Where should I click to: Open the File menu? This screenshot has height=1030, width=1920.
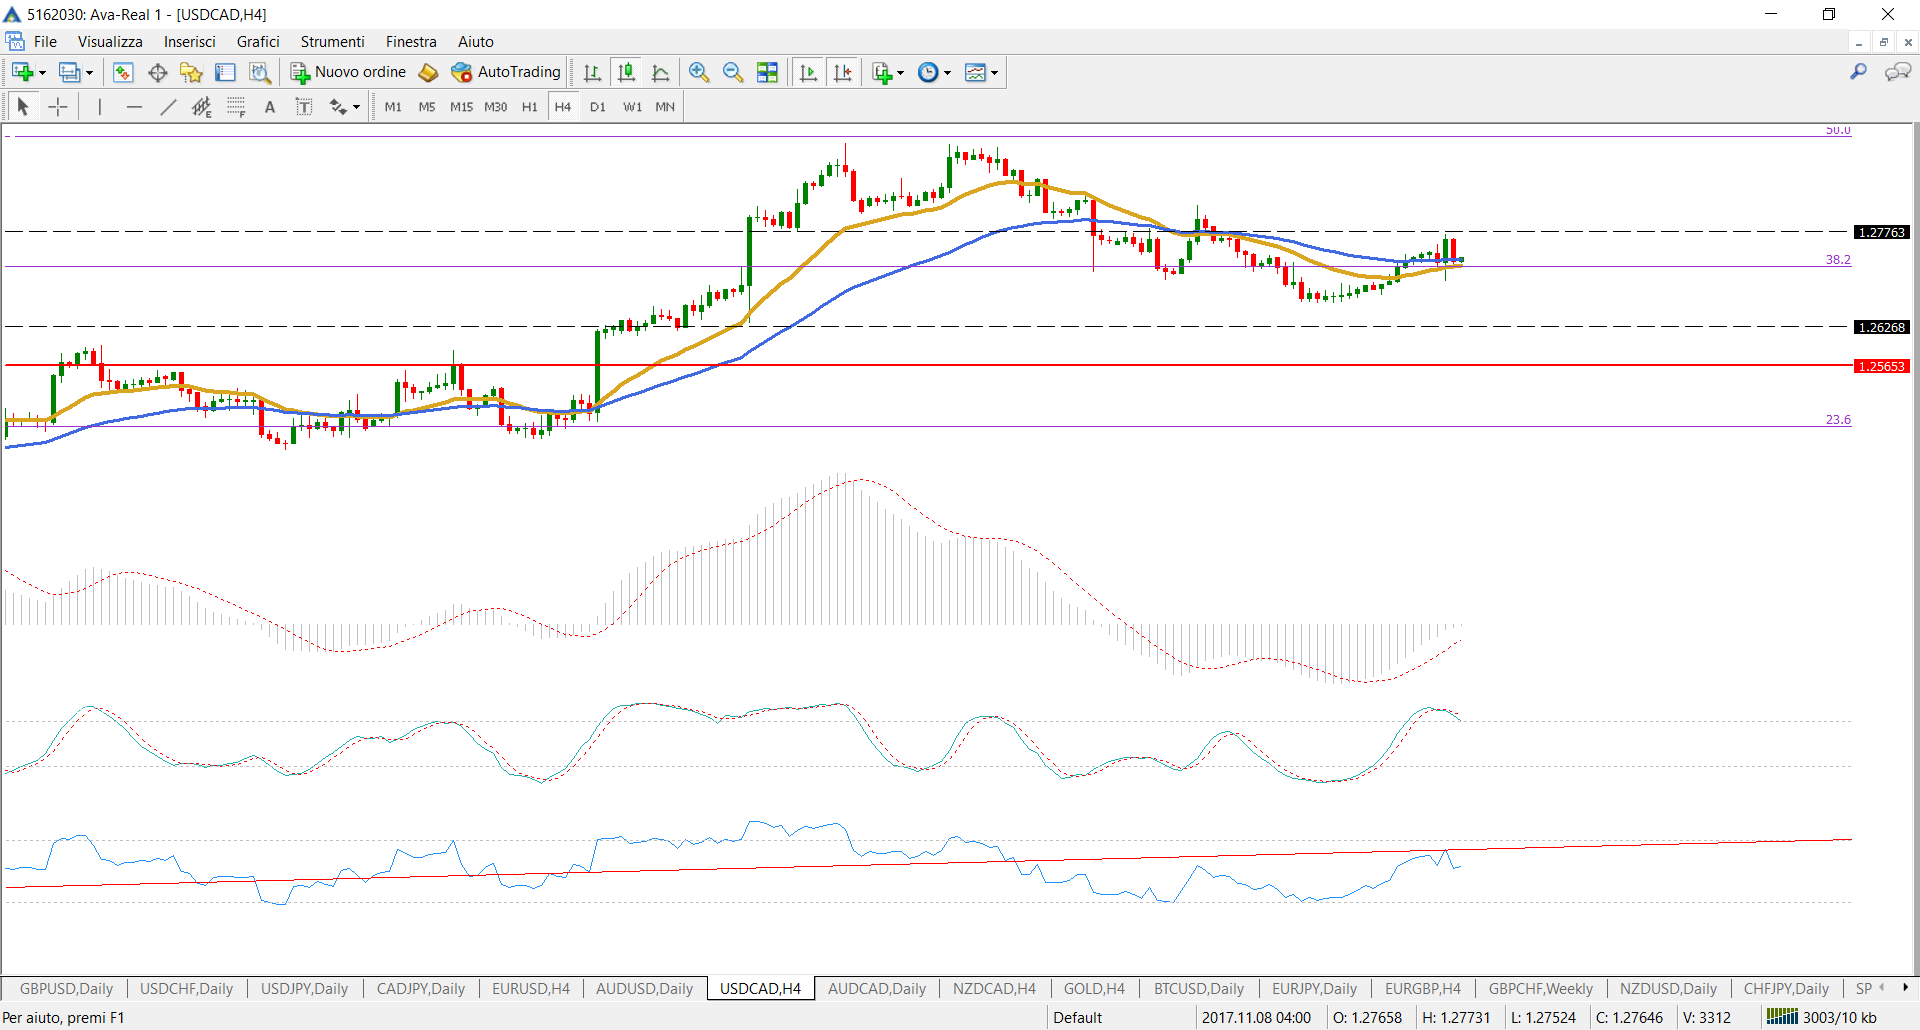point(45,42)
